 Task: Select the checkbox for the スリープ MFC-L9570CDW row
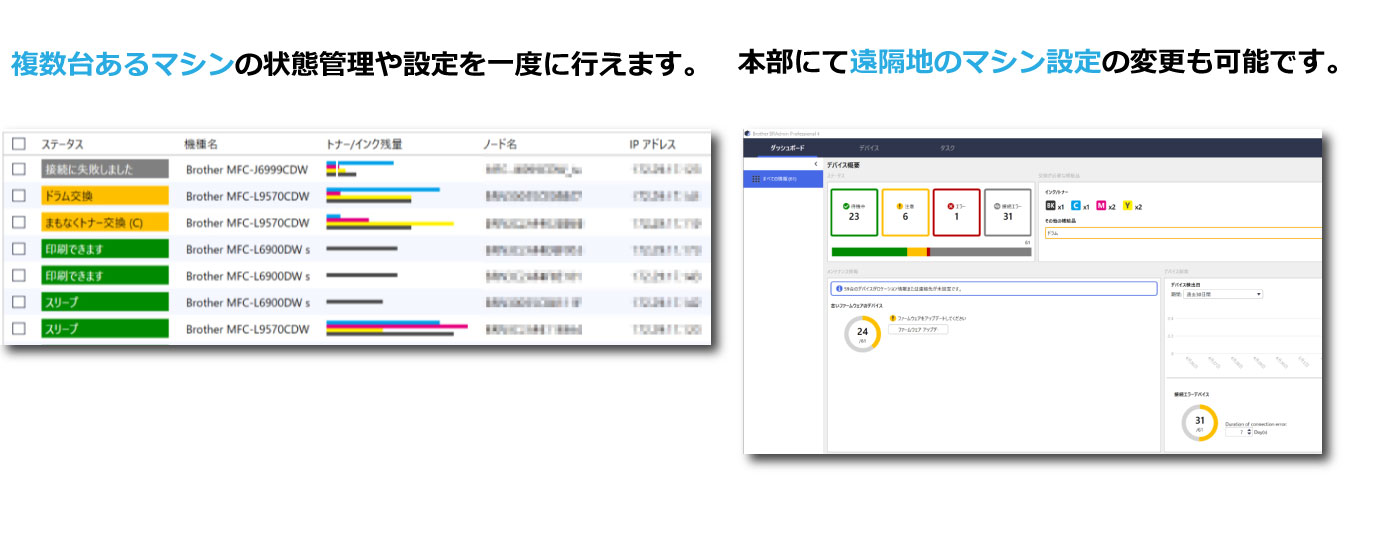[19, 329]
